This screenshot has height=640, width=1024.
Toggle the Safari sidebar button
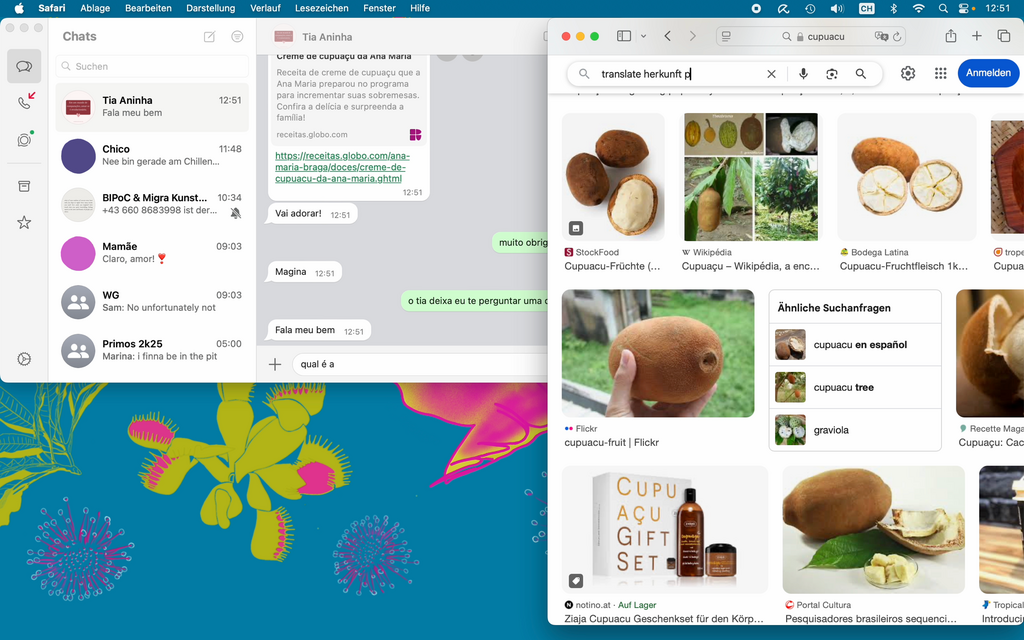[x=624, y=37]
